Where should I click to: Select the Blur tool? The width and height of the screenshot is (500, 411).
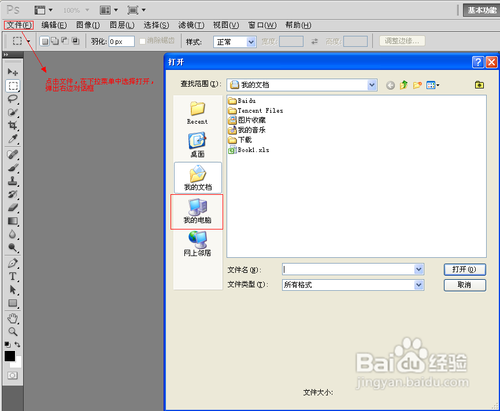click(x=13, y=234)
